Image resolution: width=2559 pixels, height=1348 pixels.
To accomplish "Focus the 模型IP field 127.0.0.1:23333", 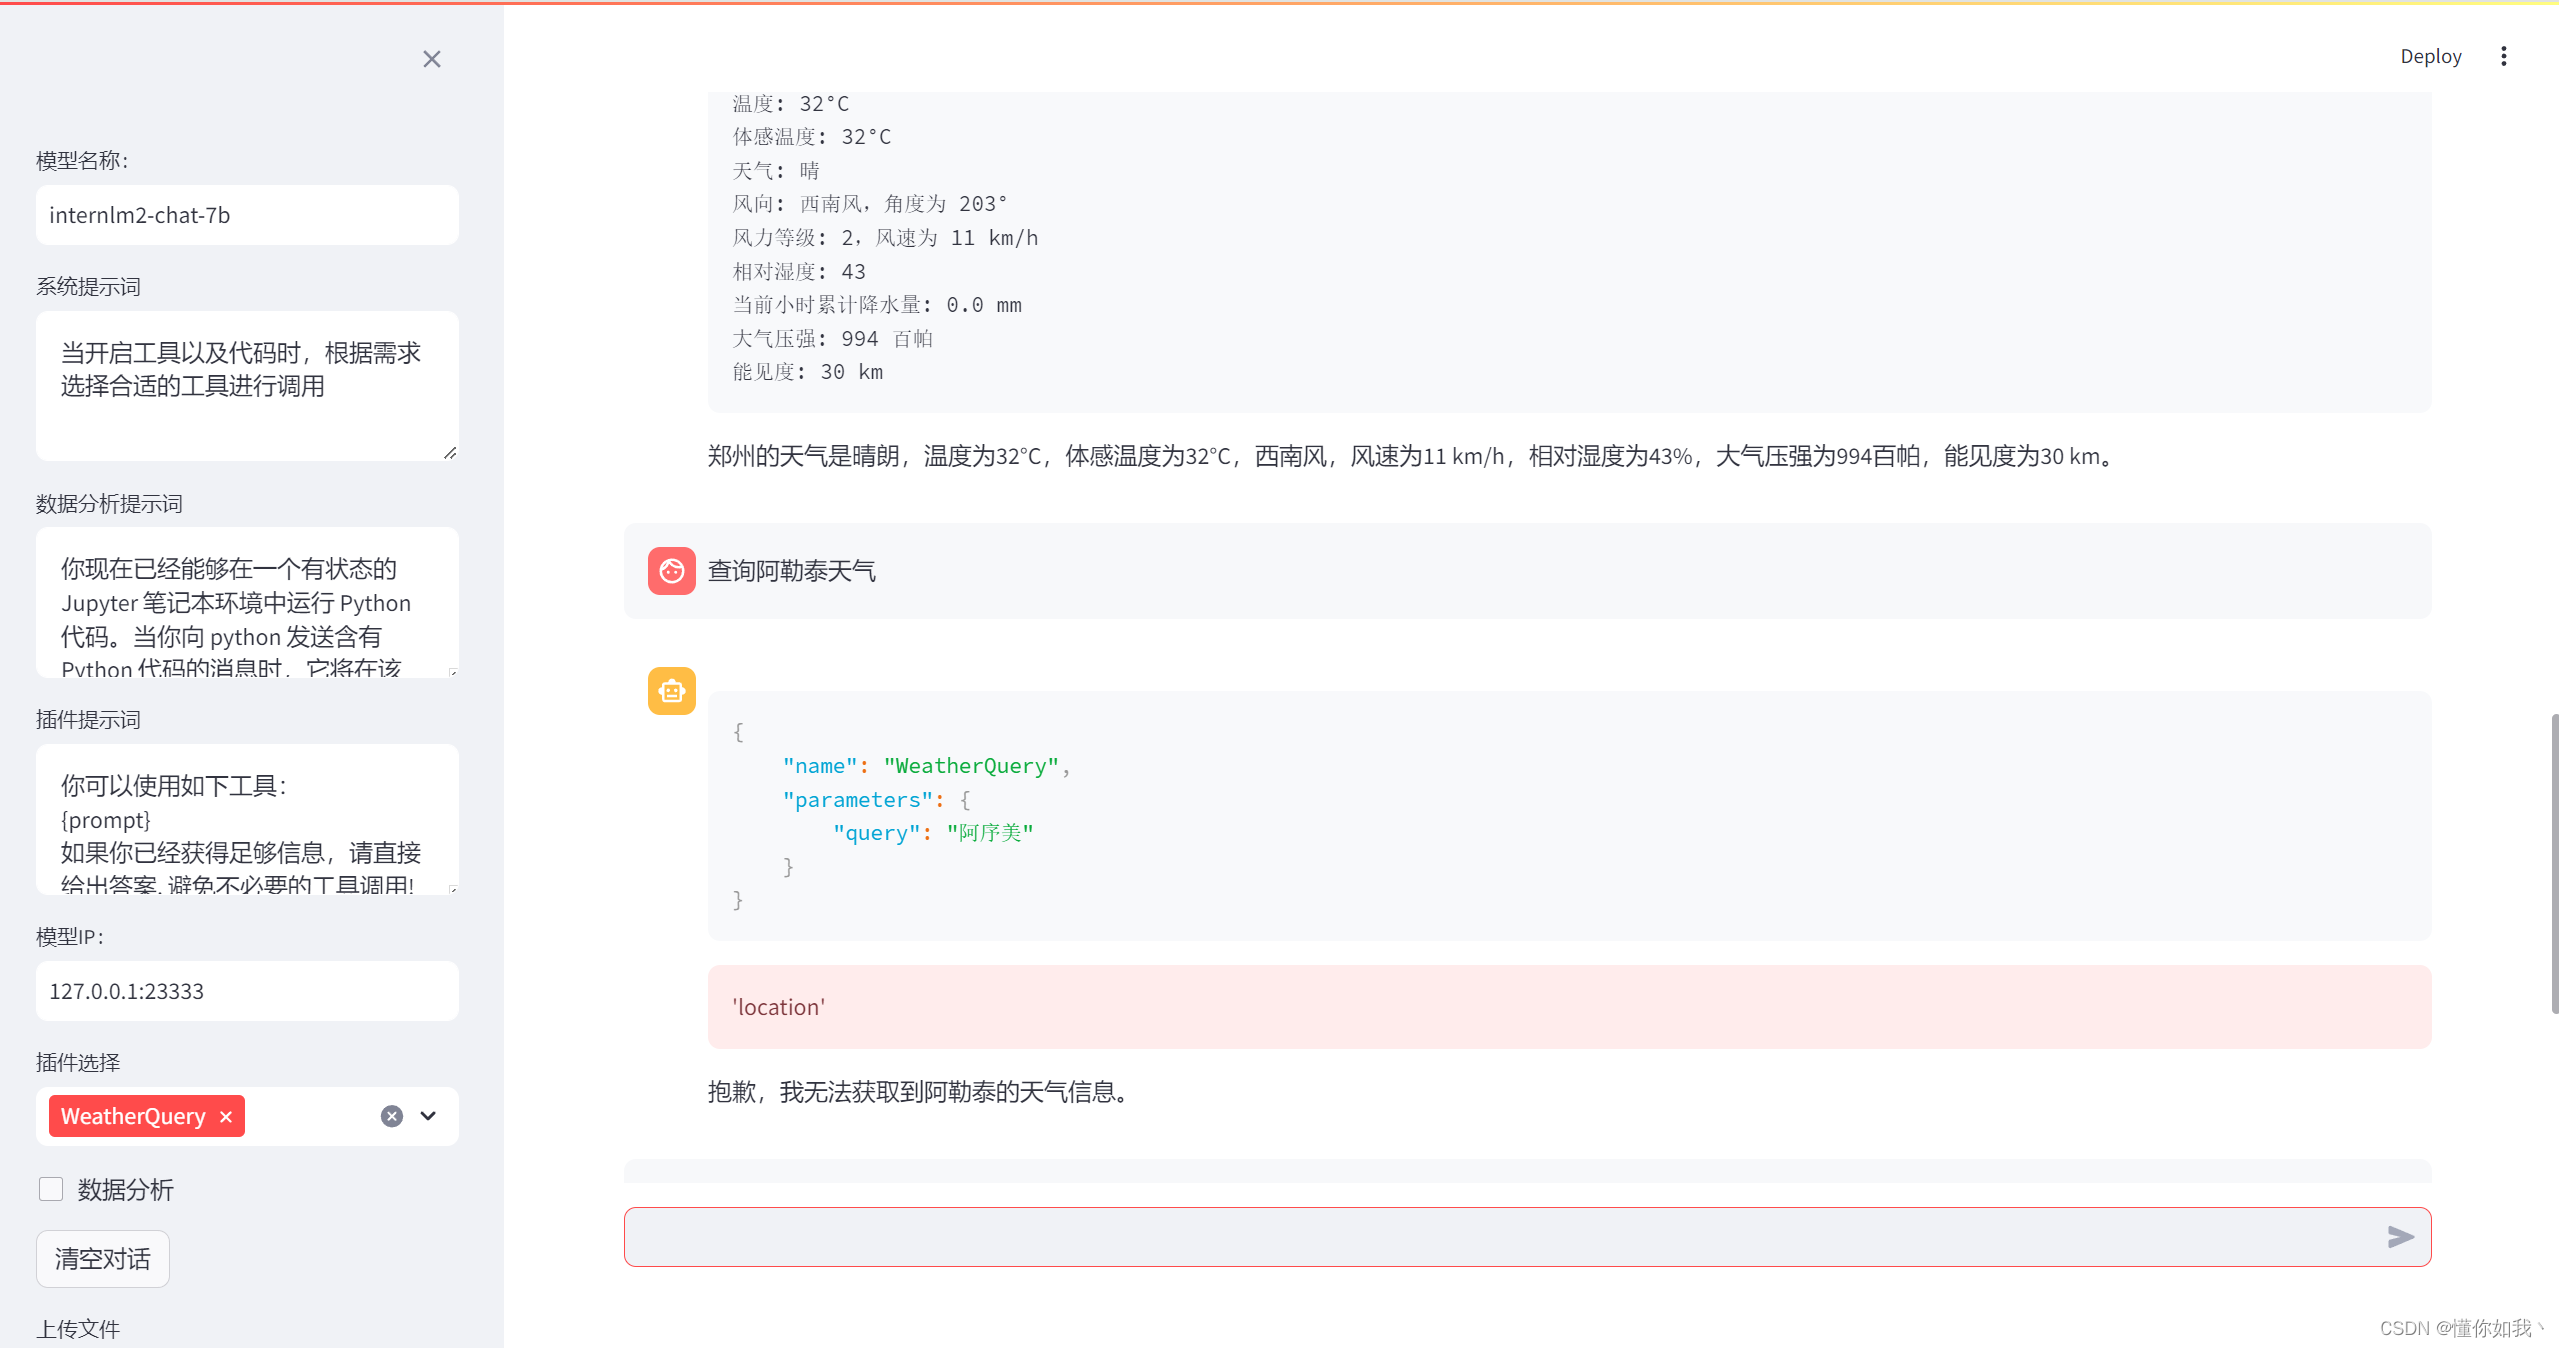I will point(247,991).
